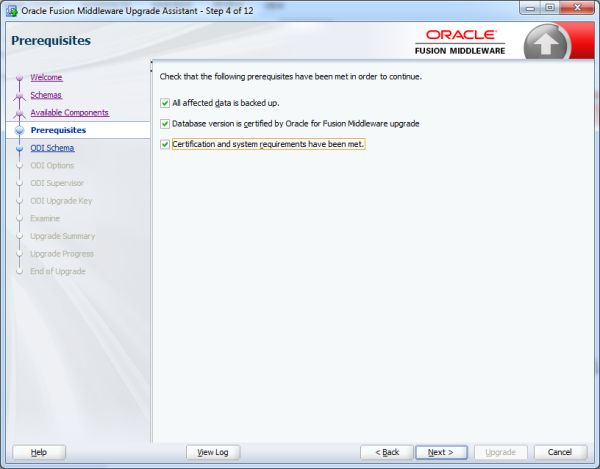Click the upgrade arrow logo icon
The image size is (600, 469).
click(x=546, y=43)
